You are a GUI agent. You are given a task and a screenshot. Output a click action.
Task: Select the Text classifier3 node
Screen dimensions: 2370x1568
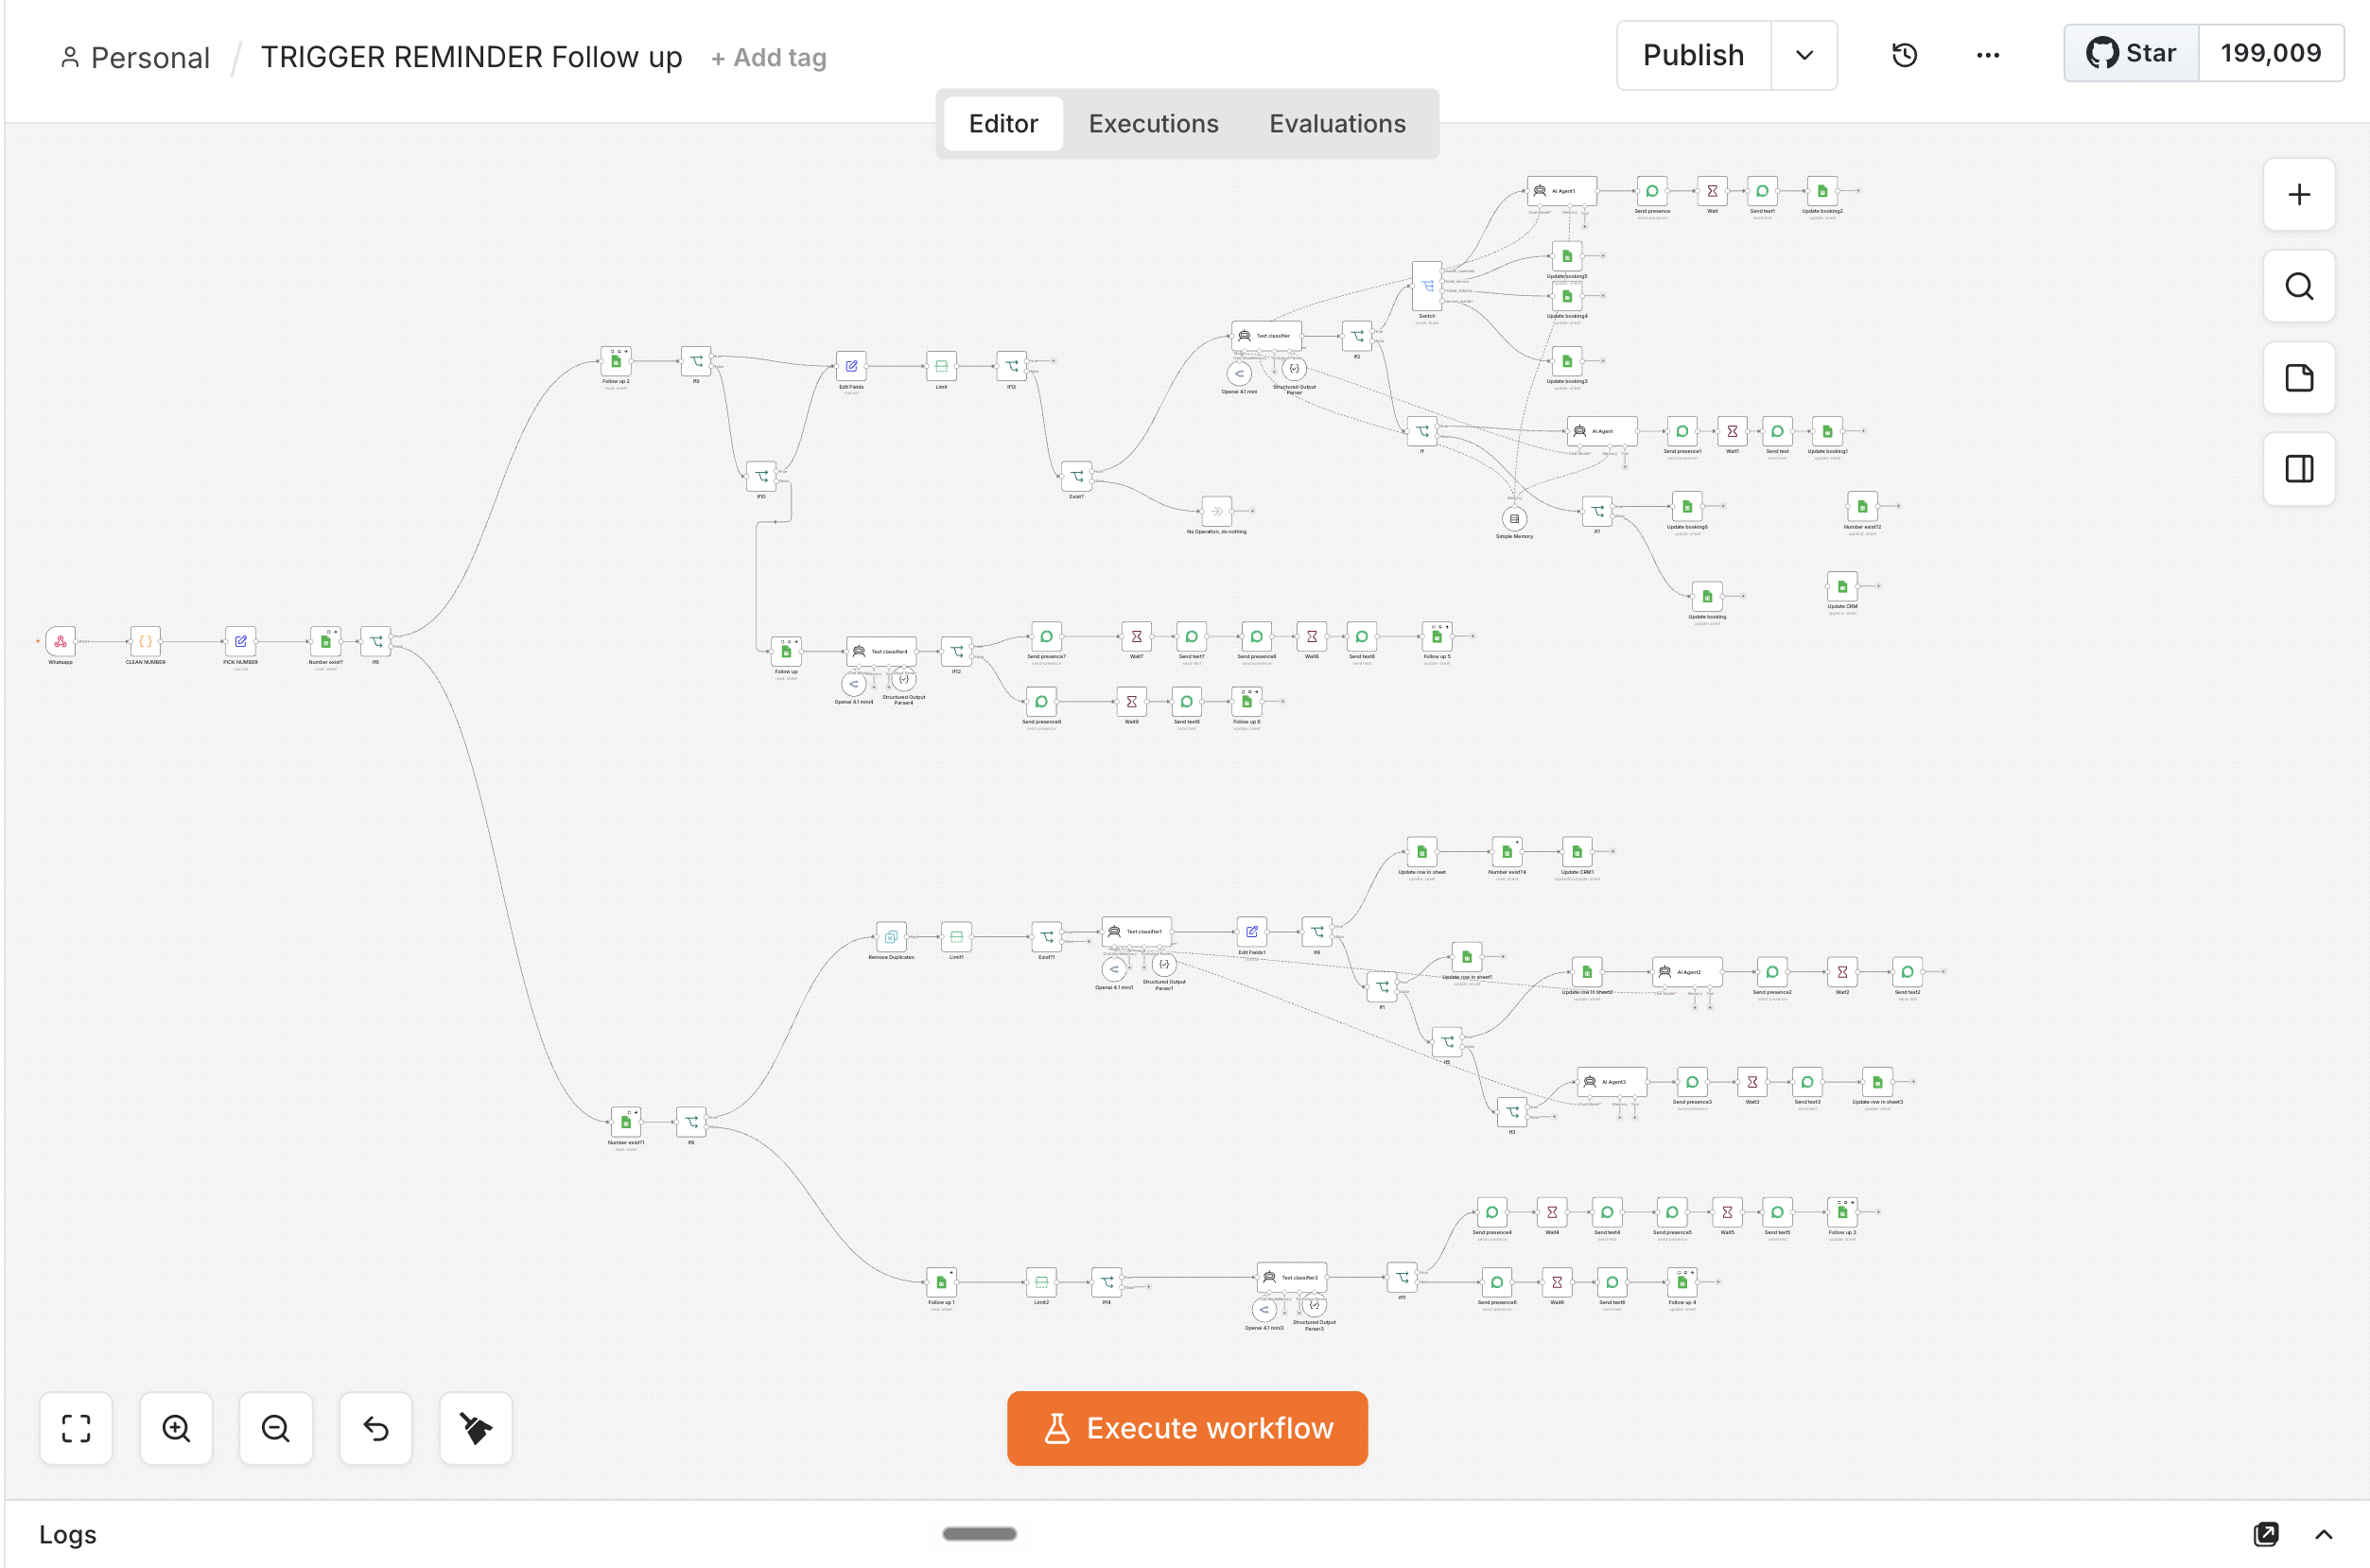coord(1292,1277)
